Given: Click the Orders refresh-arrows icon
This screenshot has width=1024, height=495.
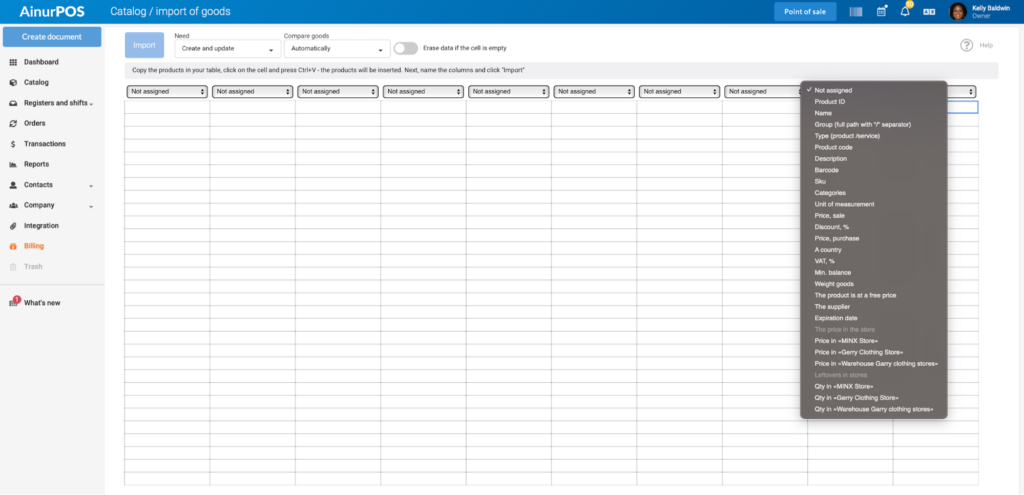Looking at the screenshot, I should pos(13,123).
